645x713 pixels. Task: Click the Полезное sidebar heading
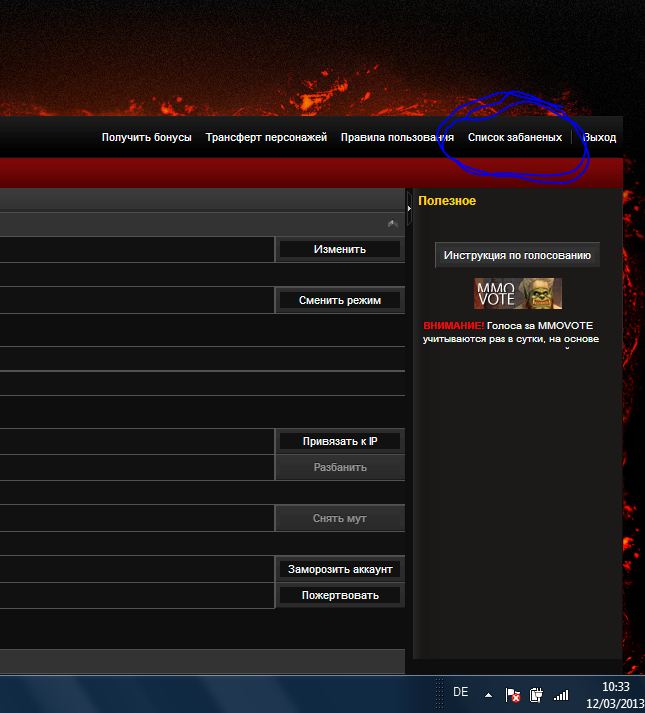click(447, 201)
